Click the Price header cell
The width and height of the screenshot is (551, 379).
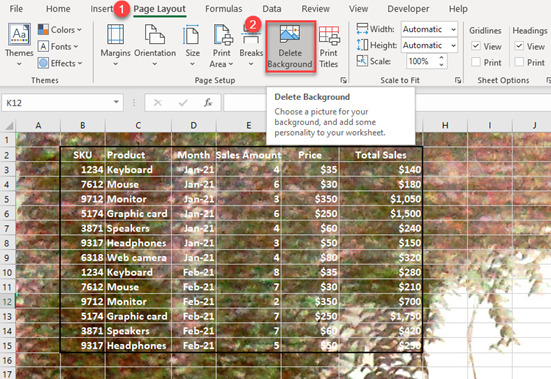[310, 155]
